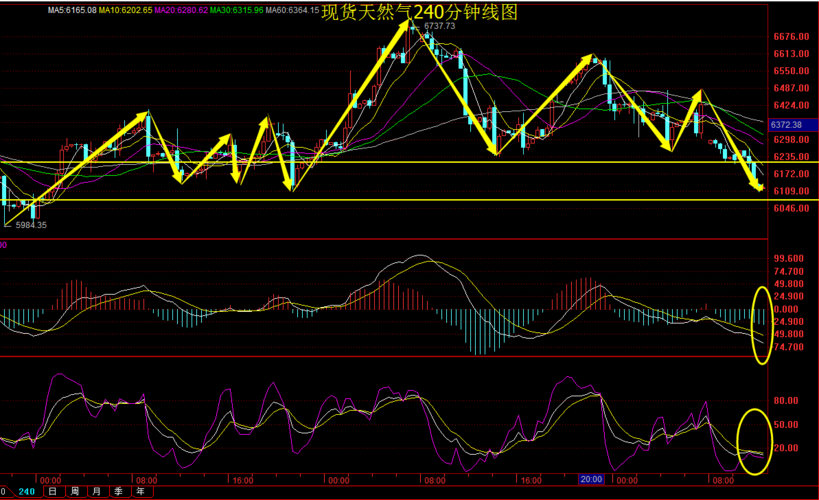This screenshot has height=500, width=819.
Task: Switch to the yearly (年) period tab
Action: click(x=140, y=492)
